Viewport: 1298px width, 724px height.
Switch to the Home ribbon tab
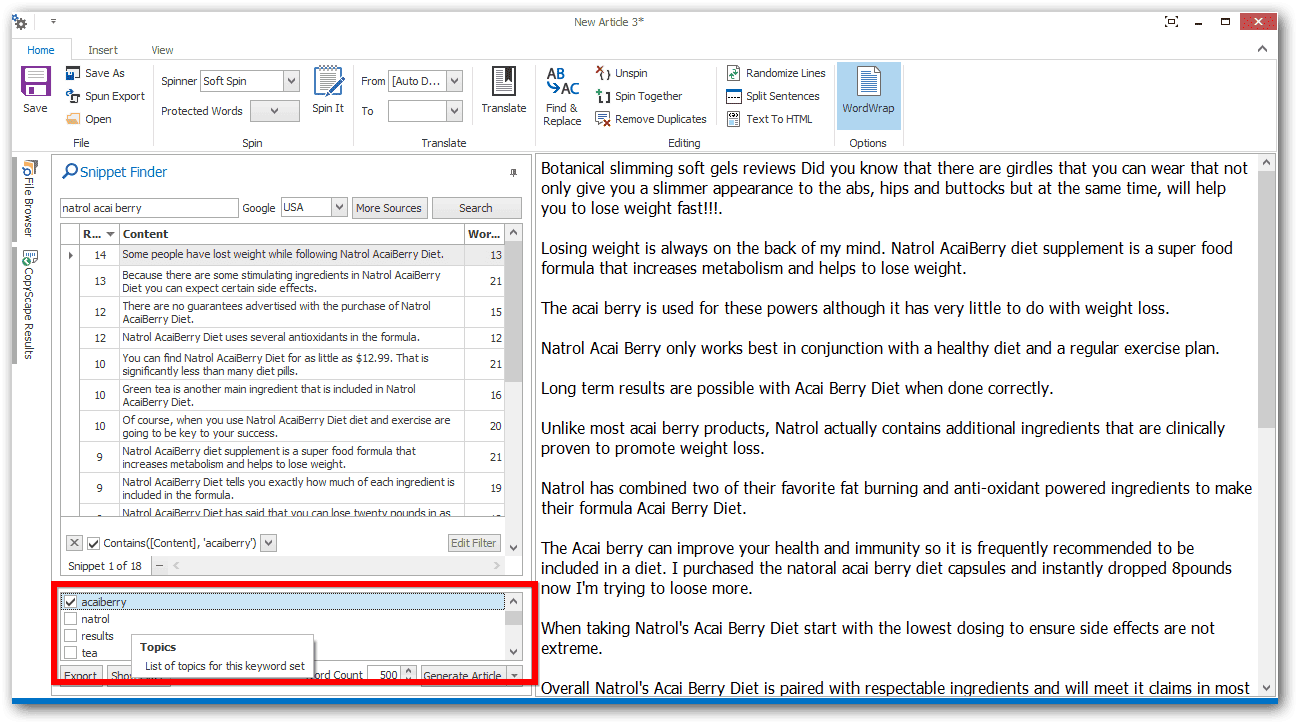click(41, 50)
